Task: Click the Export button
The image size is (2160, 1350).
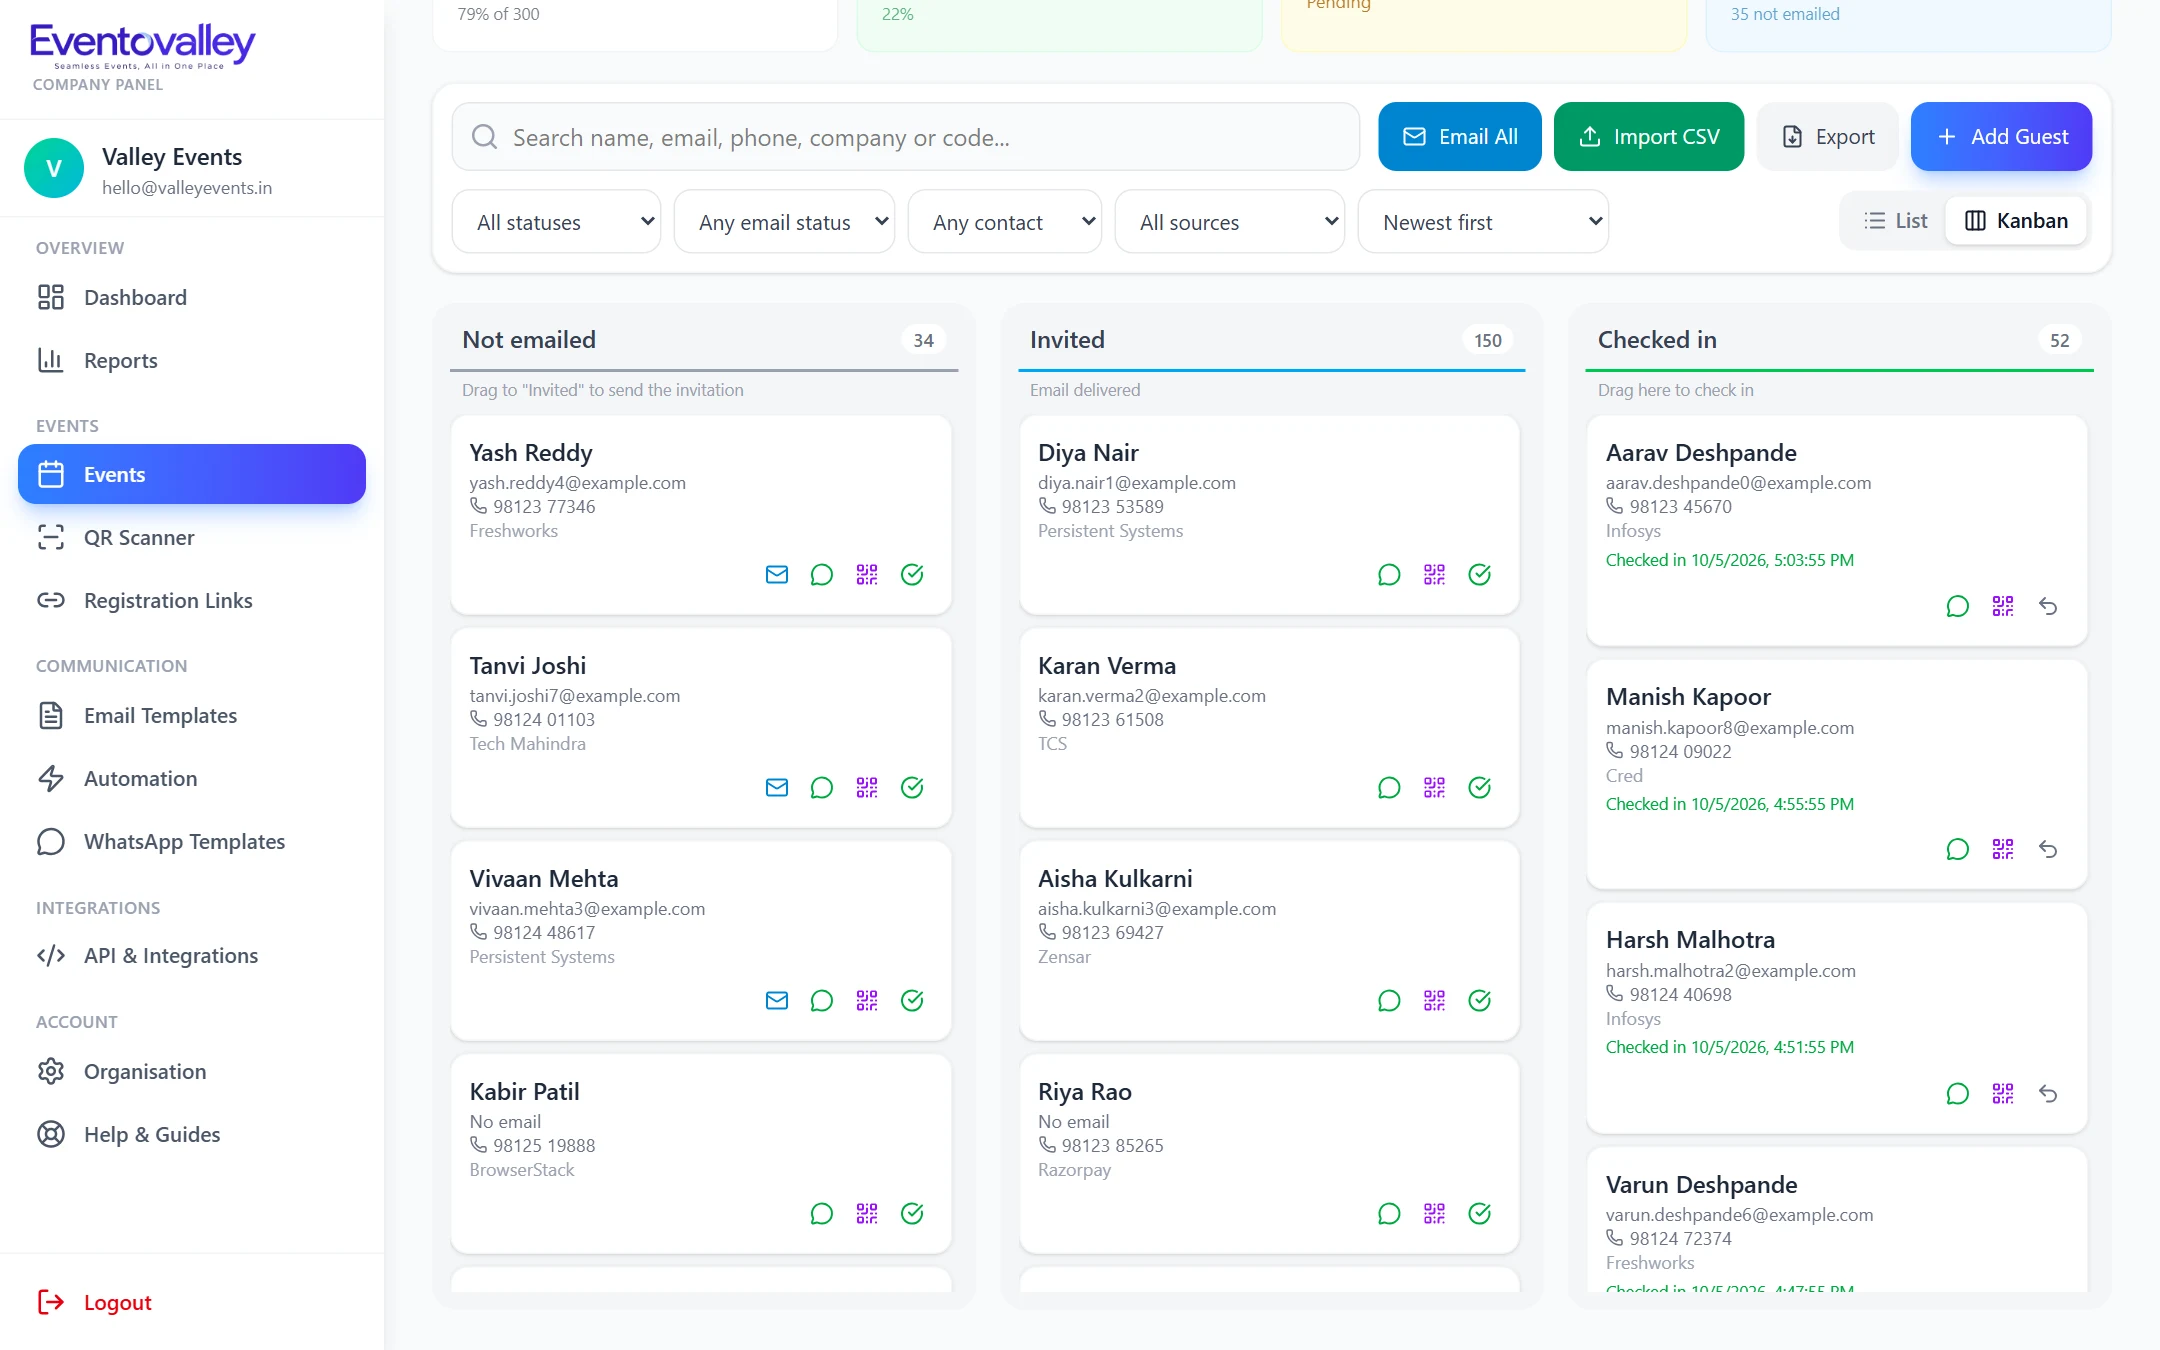Action: click(1827, 136)
